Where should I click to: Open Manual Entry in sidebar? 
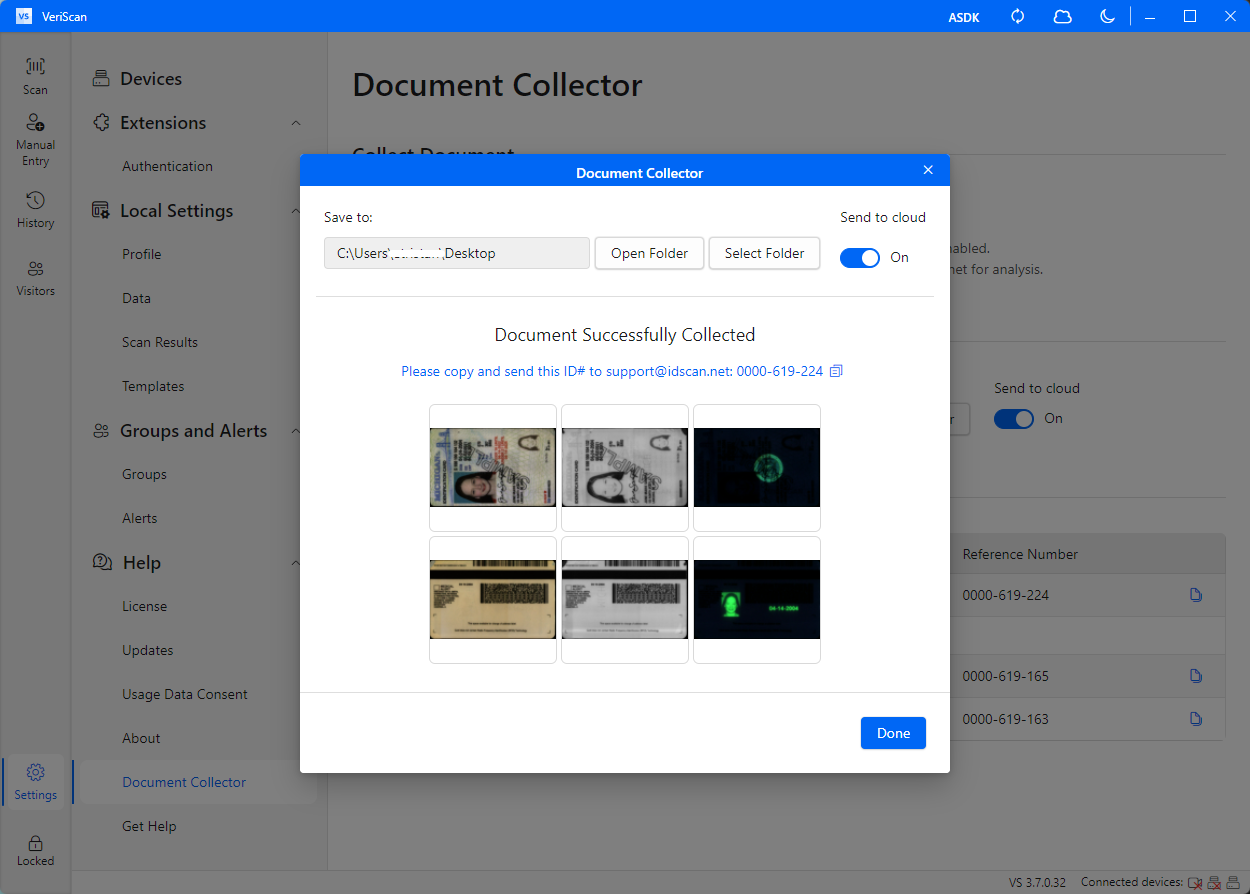pyautogui.click(x=35, y=140)
